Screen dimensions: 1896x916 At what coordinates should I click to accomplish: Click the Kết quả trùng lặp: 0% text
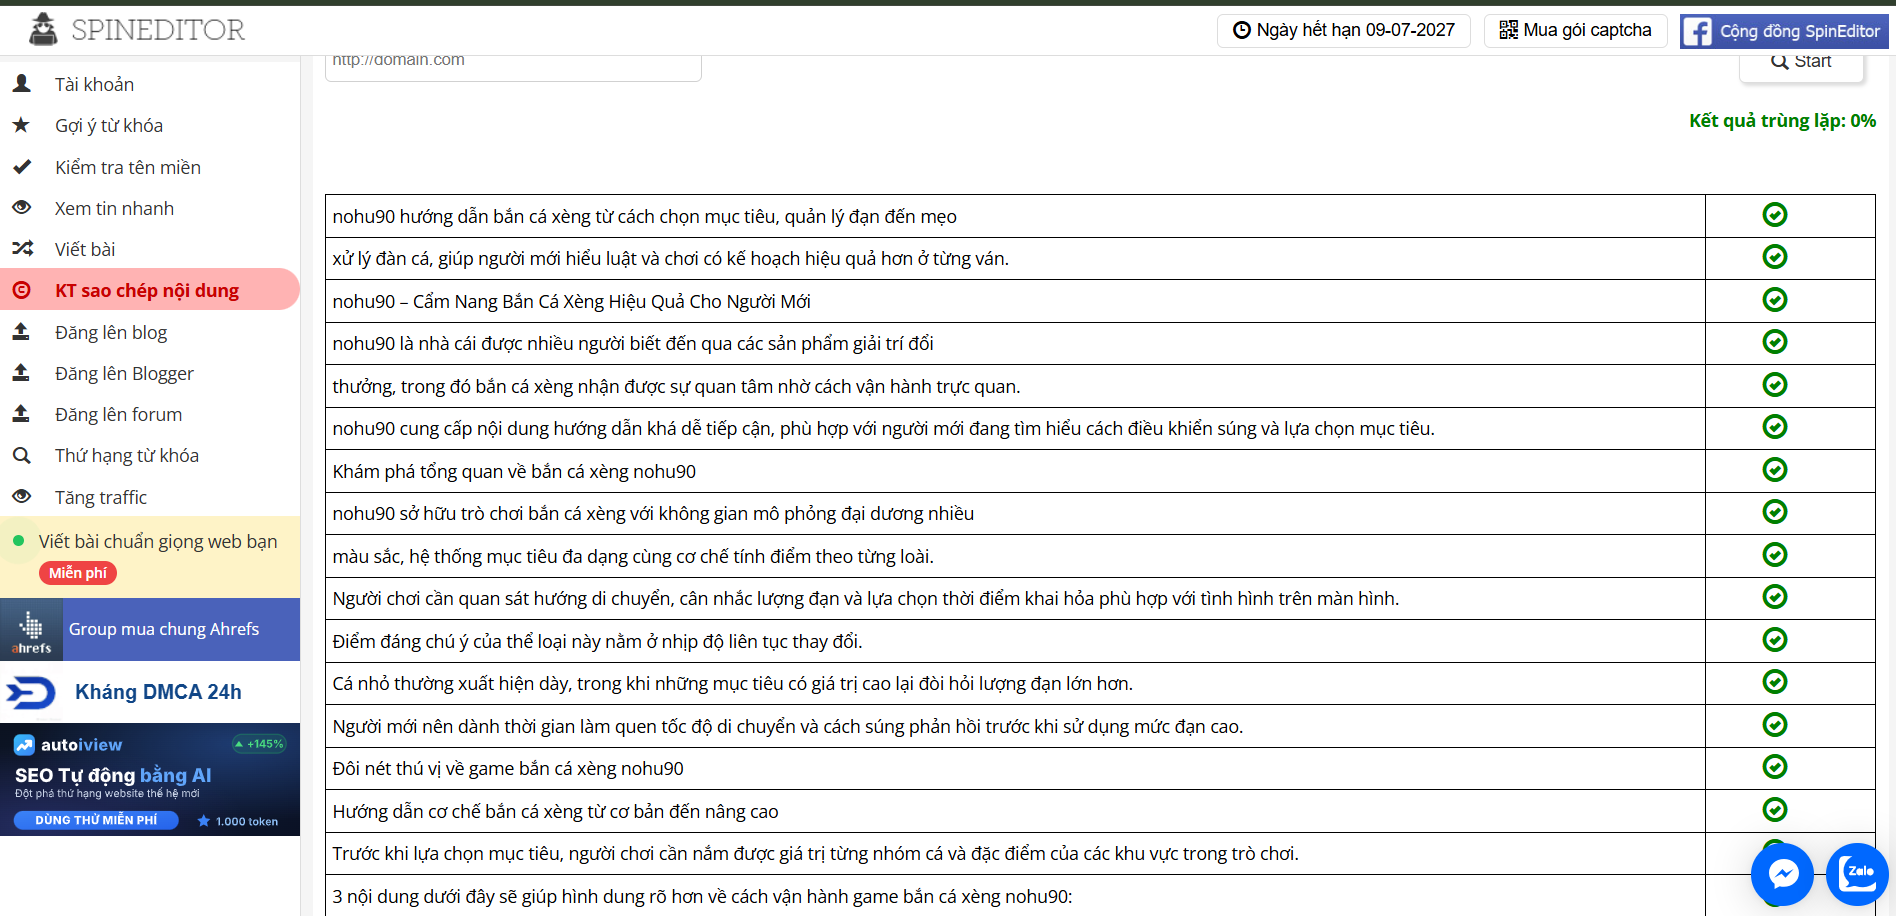(x=1782, y=121)
